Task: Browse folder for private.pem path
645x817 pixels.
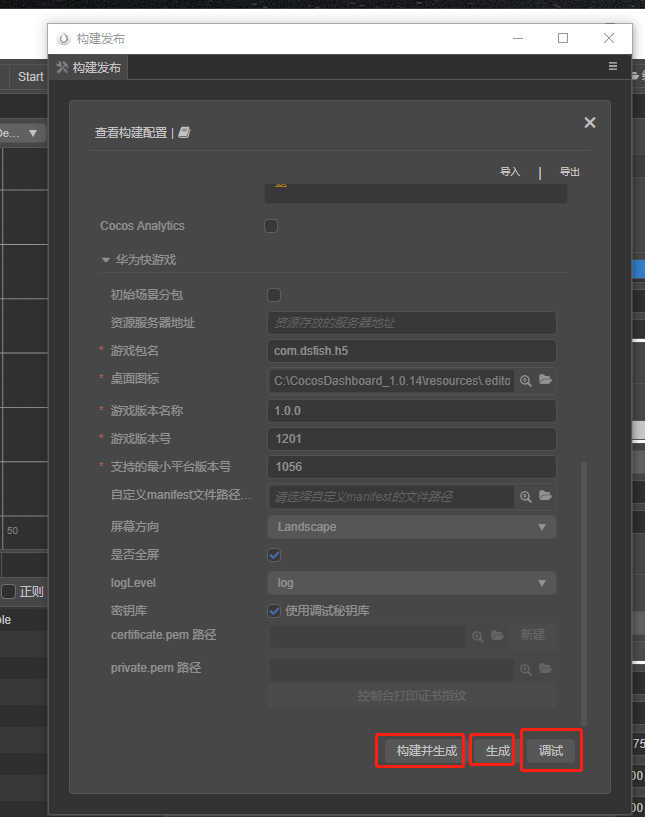Action: pyautogui.click(x=545, y=669)
